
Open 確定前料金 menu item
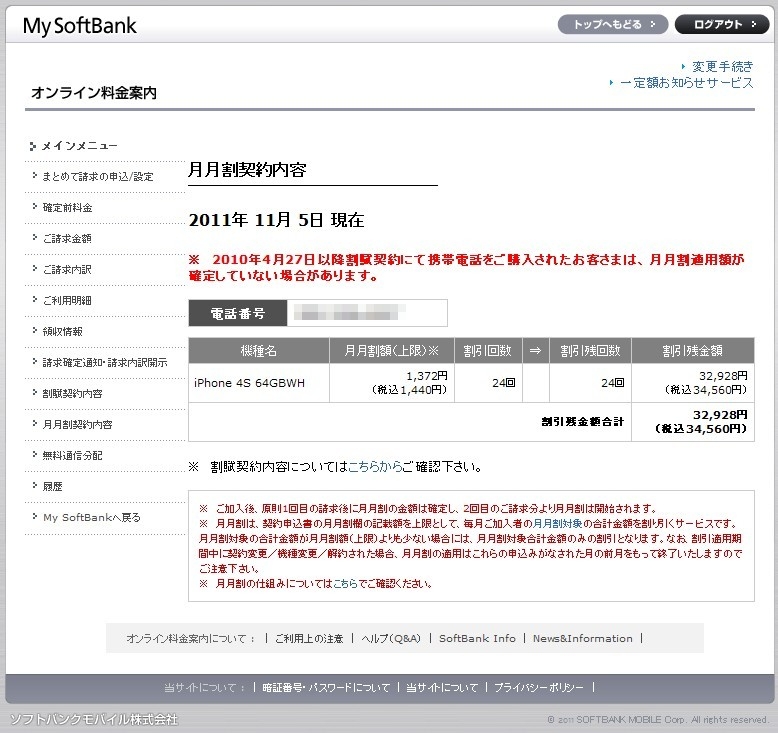coord(67,208)
